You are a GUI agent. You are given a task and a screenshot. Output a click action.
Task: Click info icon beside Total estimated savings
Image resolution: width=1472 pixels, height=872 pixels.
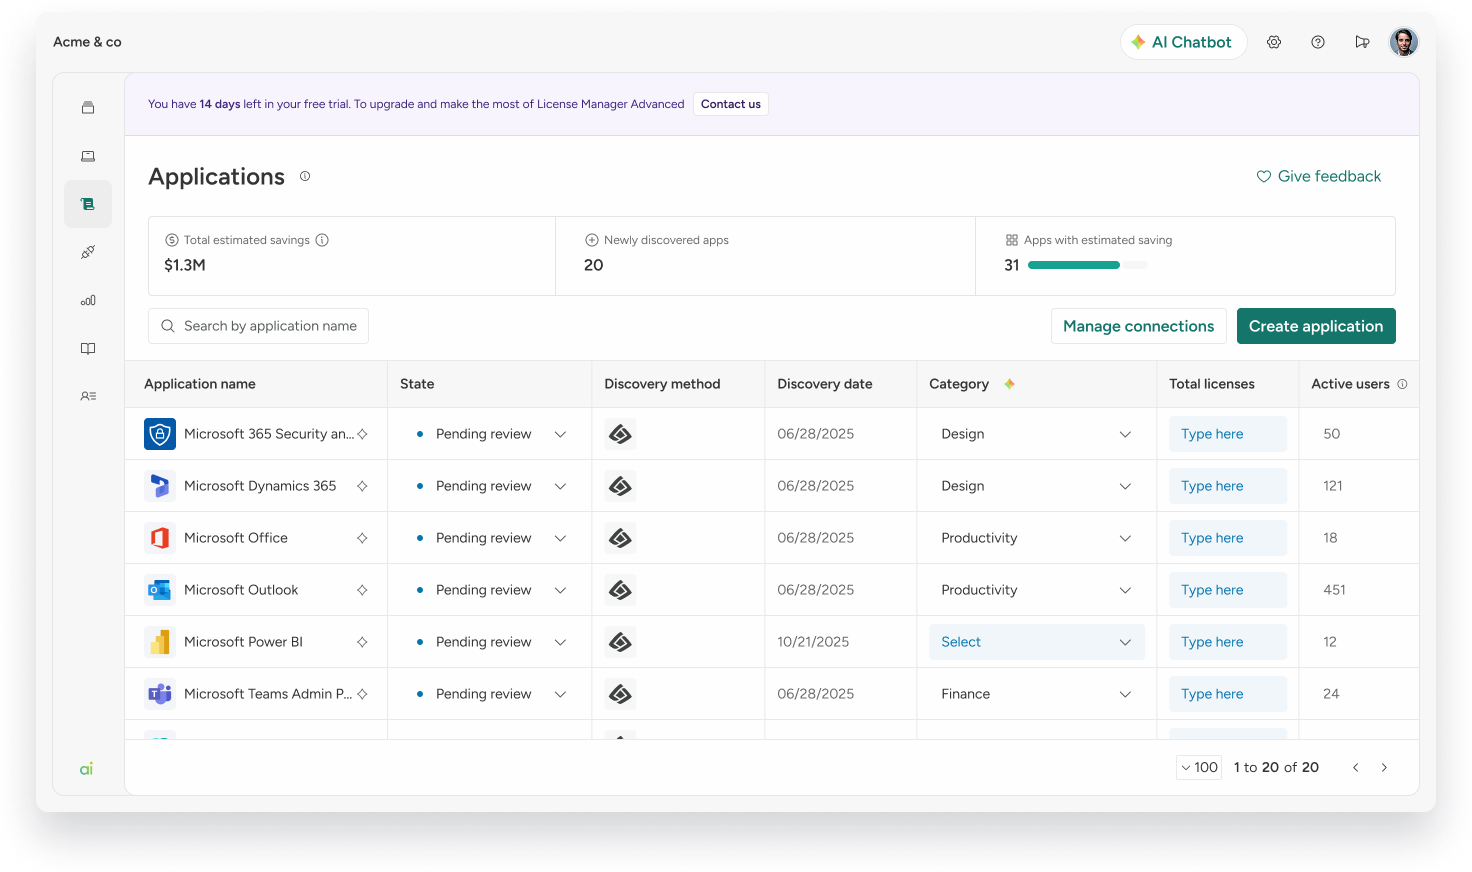pyautogui.click(x=322, y=240)
